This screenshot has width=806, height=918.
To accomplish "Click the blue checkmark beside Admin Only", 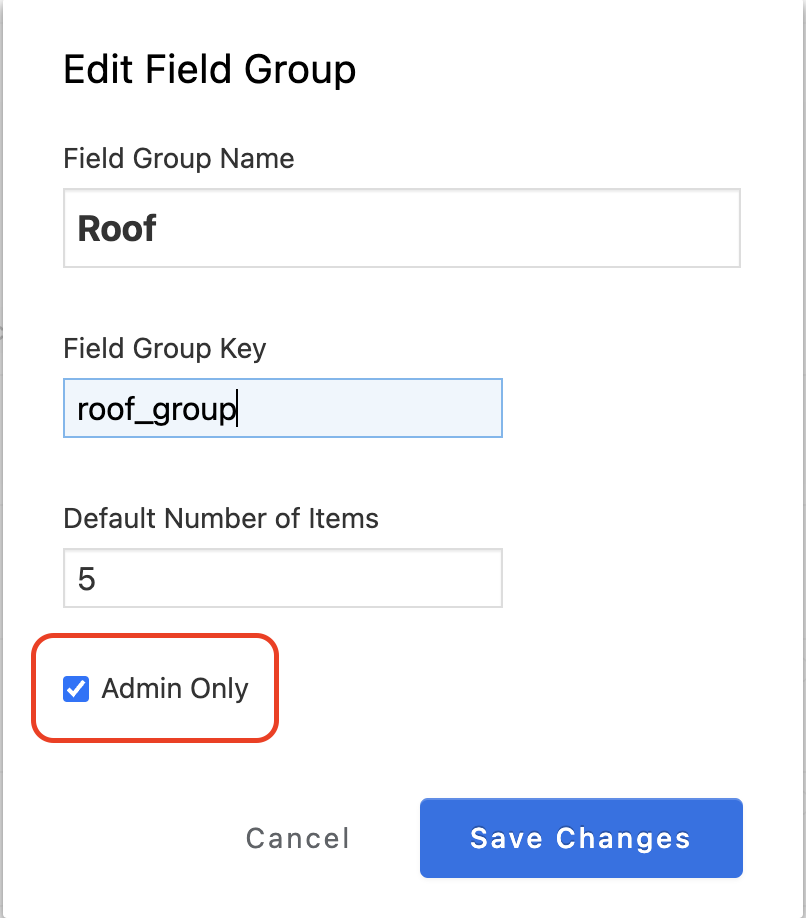I will [x=76, y=688].
